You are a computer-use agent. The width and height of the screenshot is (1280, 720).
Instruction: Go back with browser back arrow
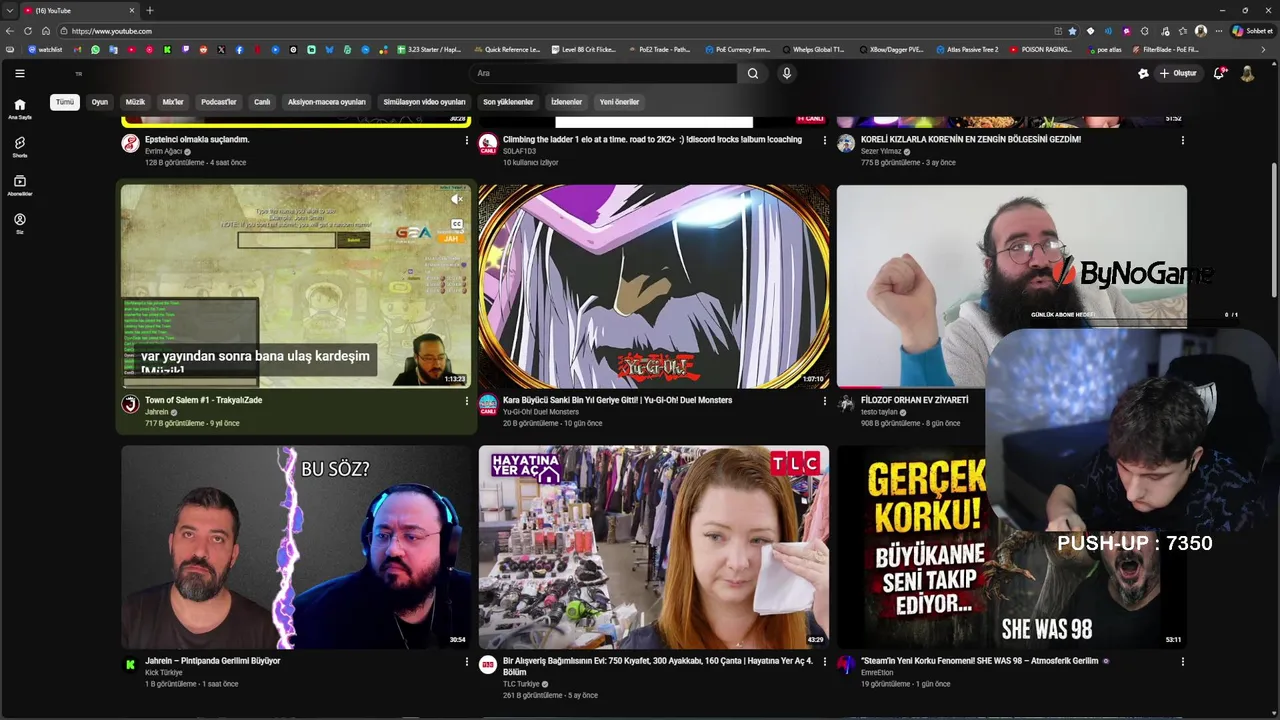[x=10, y=31]
